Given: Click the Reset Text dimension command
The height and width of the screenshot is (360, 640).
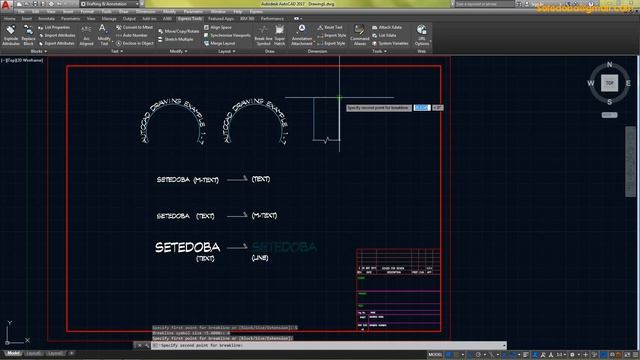Looking at the screenshot, I should tap(330, 27).
